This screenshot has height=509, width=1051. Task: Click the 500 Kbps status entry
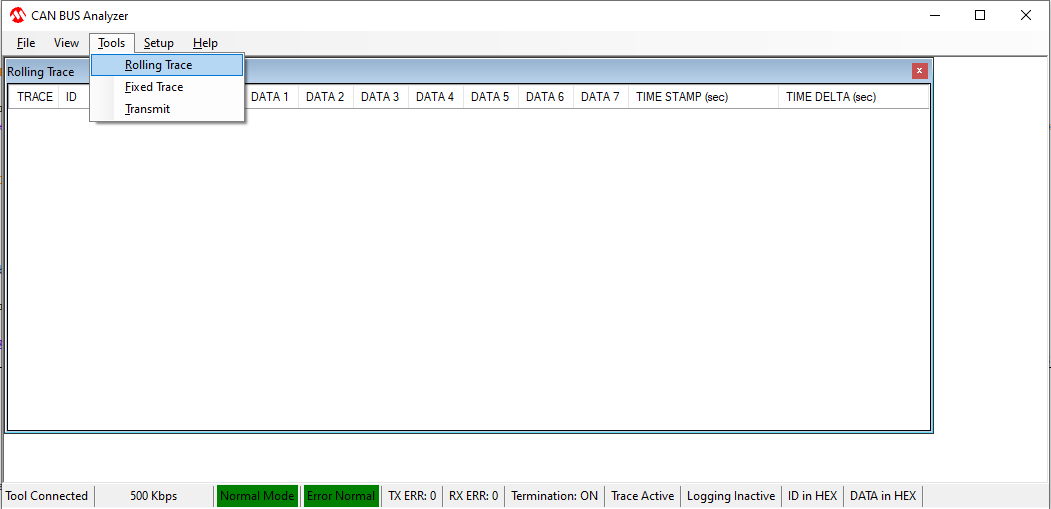153,496
